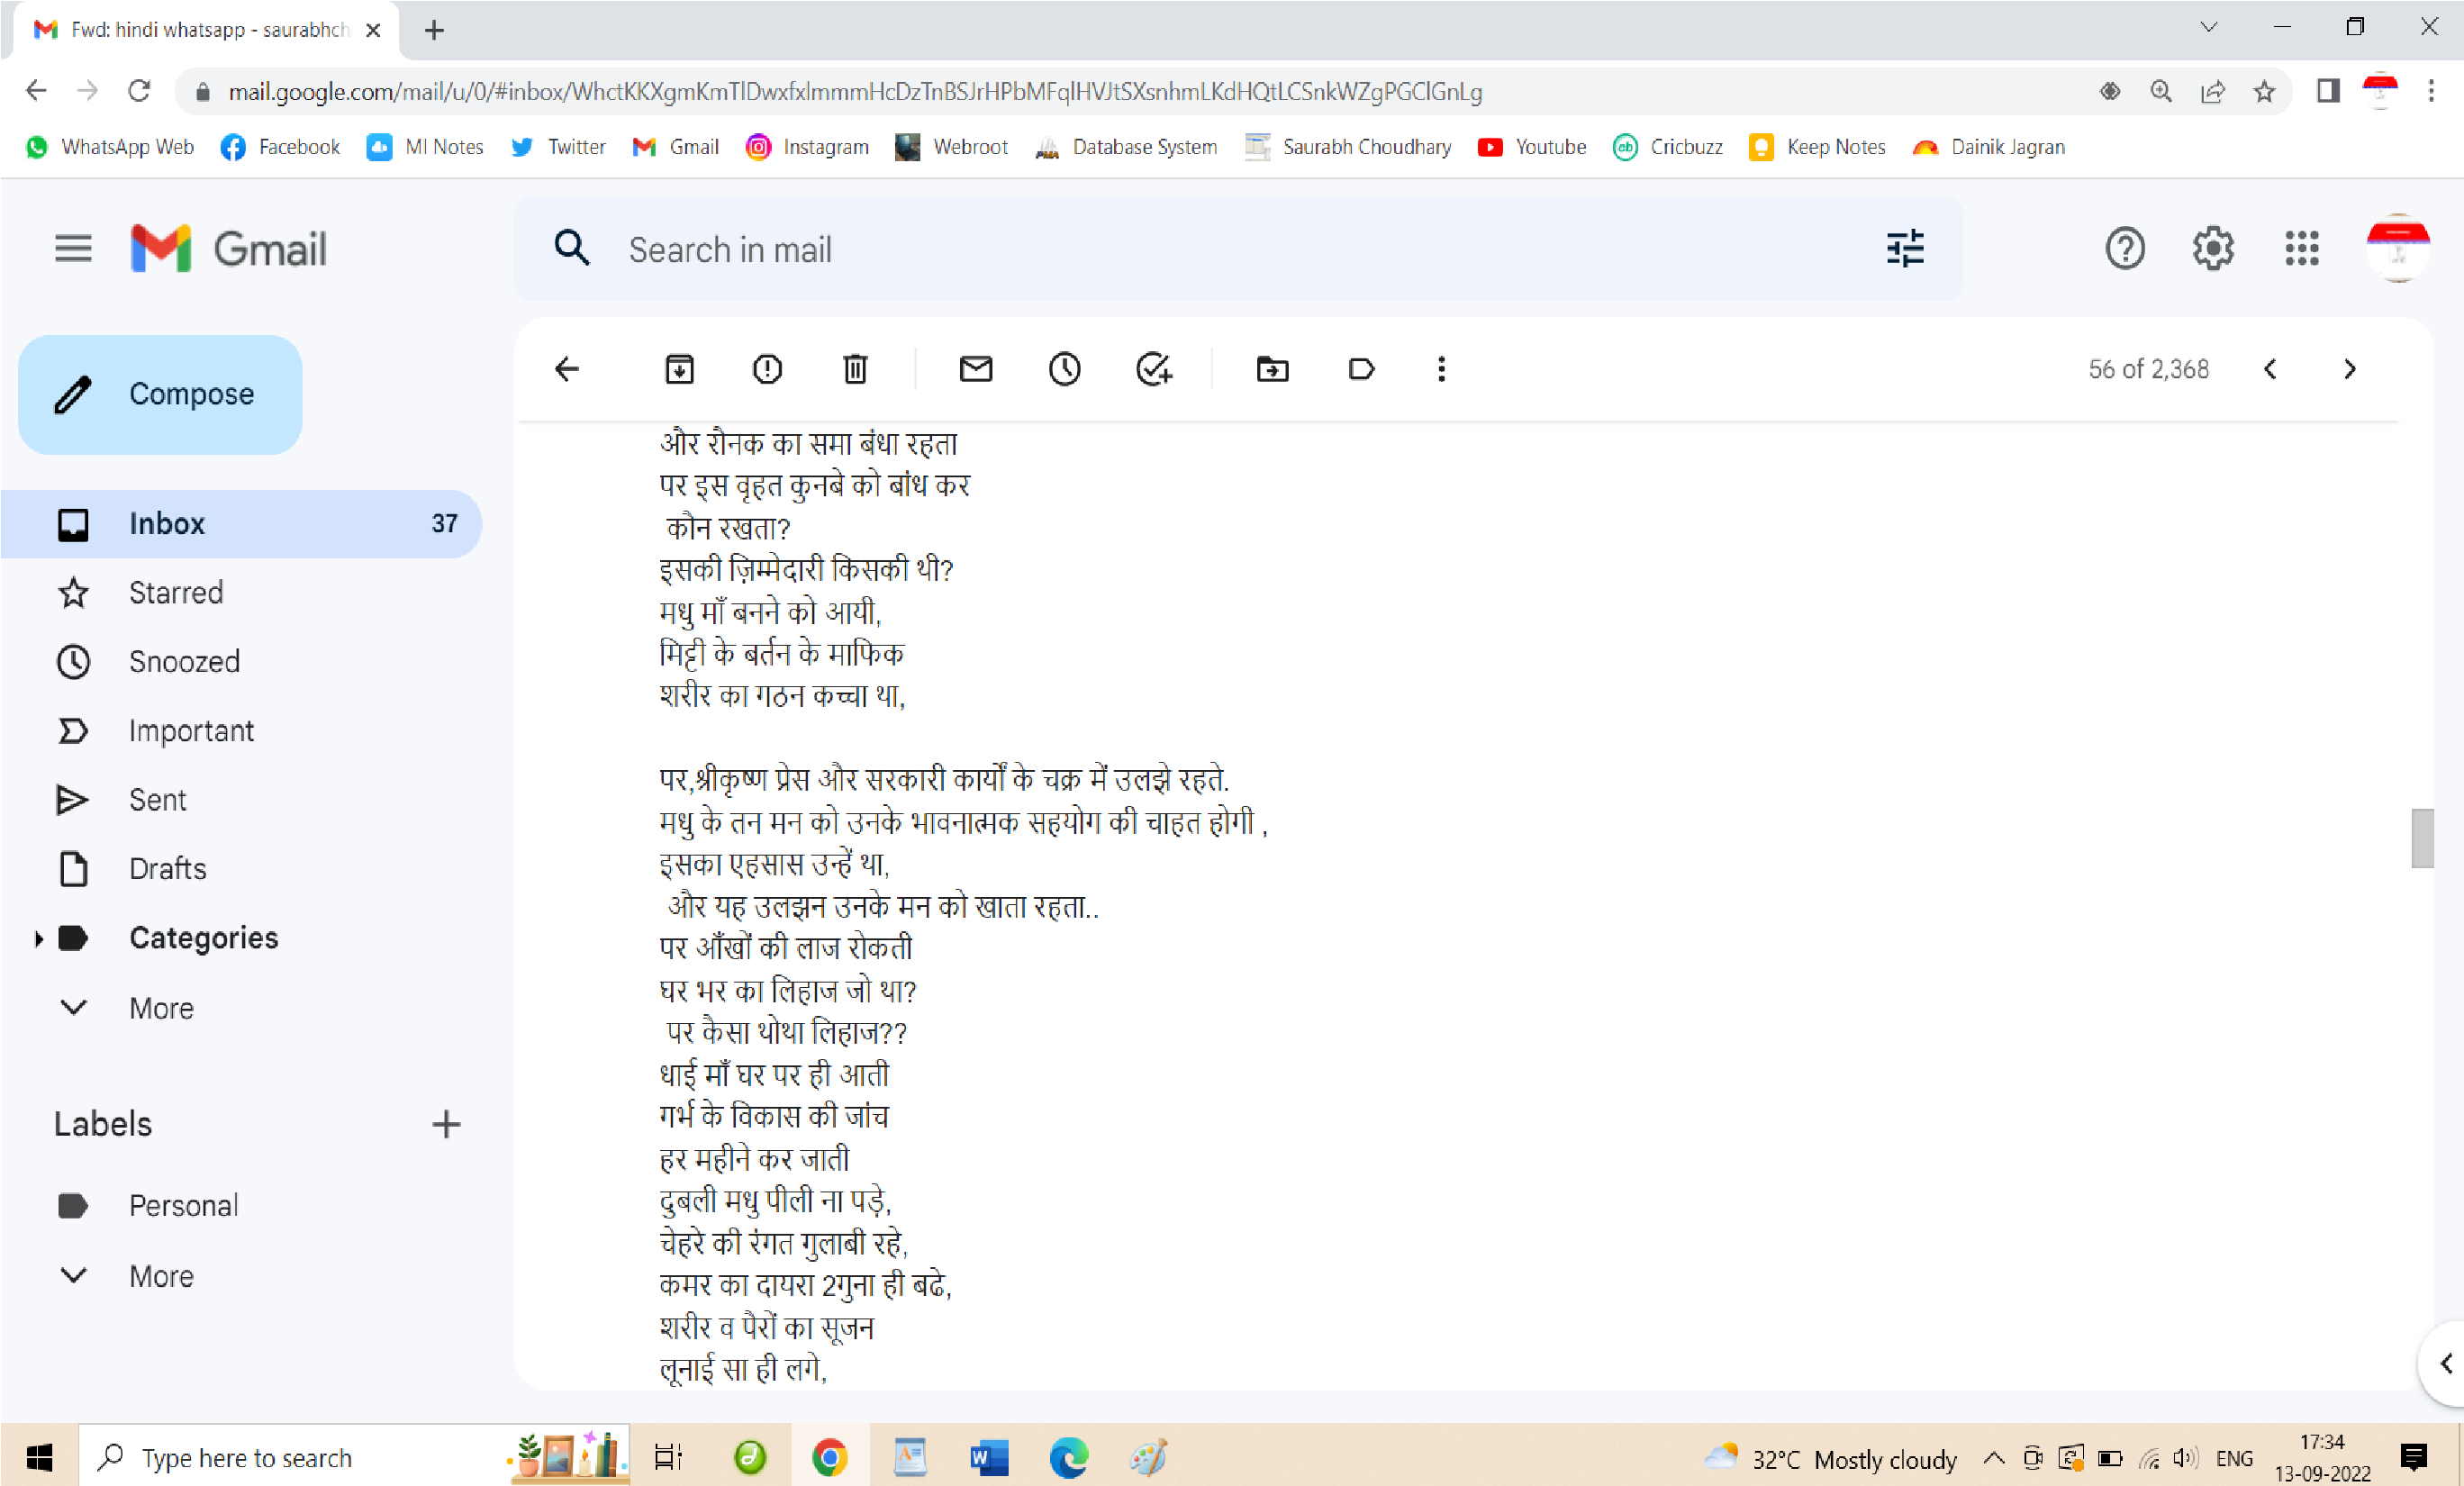The width and height of the screenshot is (2464, 1486).
Task: Toggle the browser side panel
Action: (x=2327, y=92)
